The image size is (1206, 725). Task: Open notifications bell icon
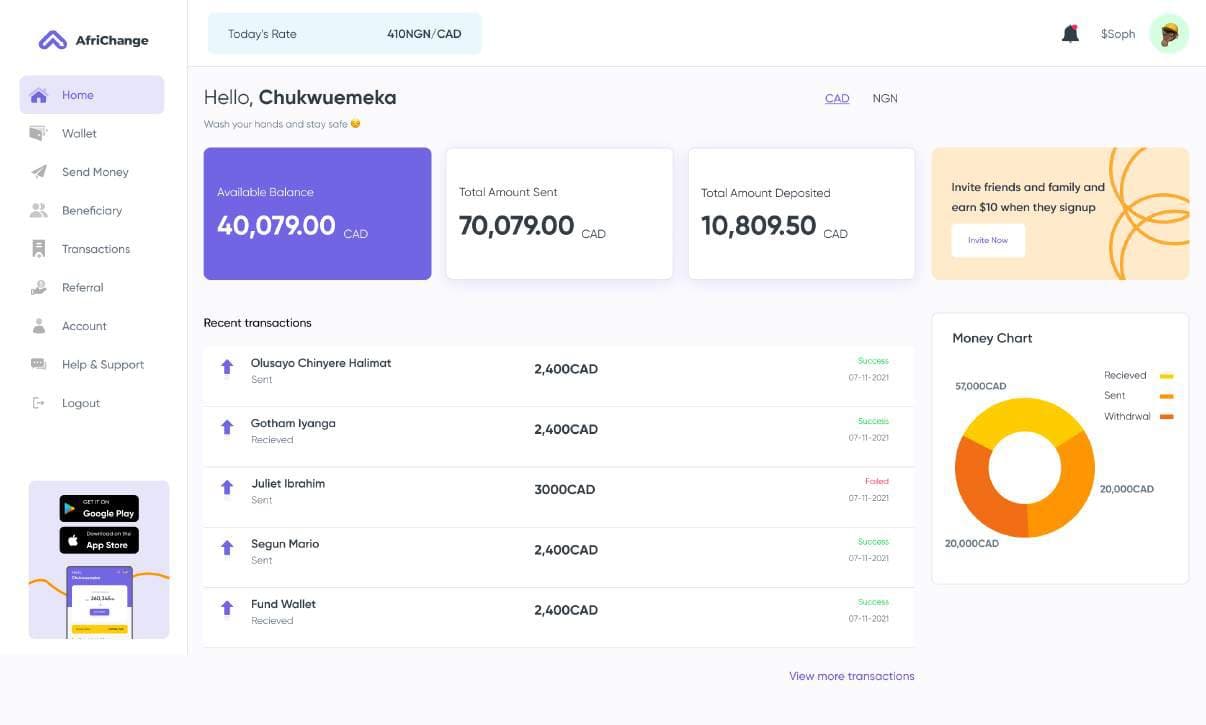pos(1070,34)
